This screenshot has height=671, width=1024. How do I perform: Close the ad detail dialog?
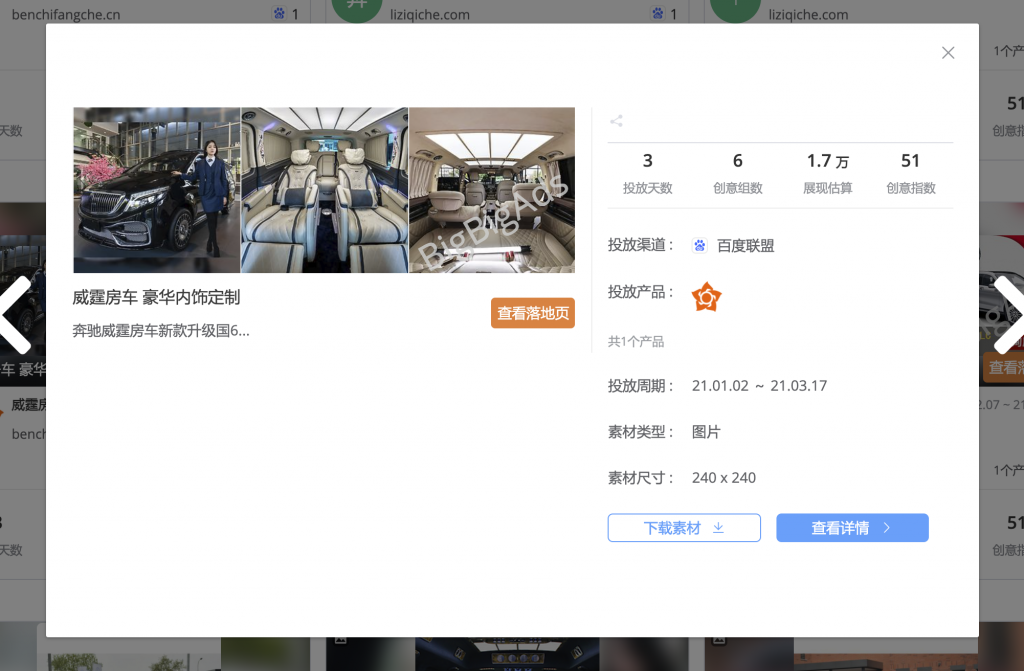[948, 53]
